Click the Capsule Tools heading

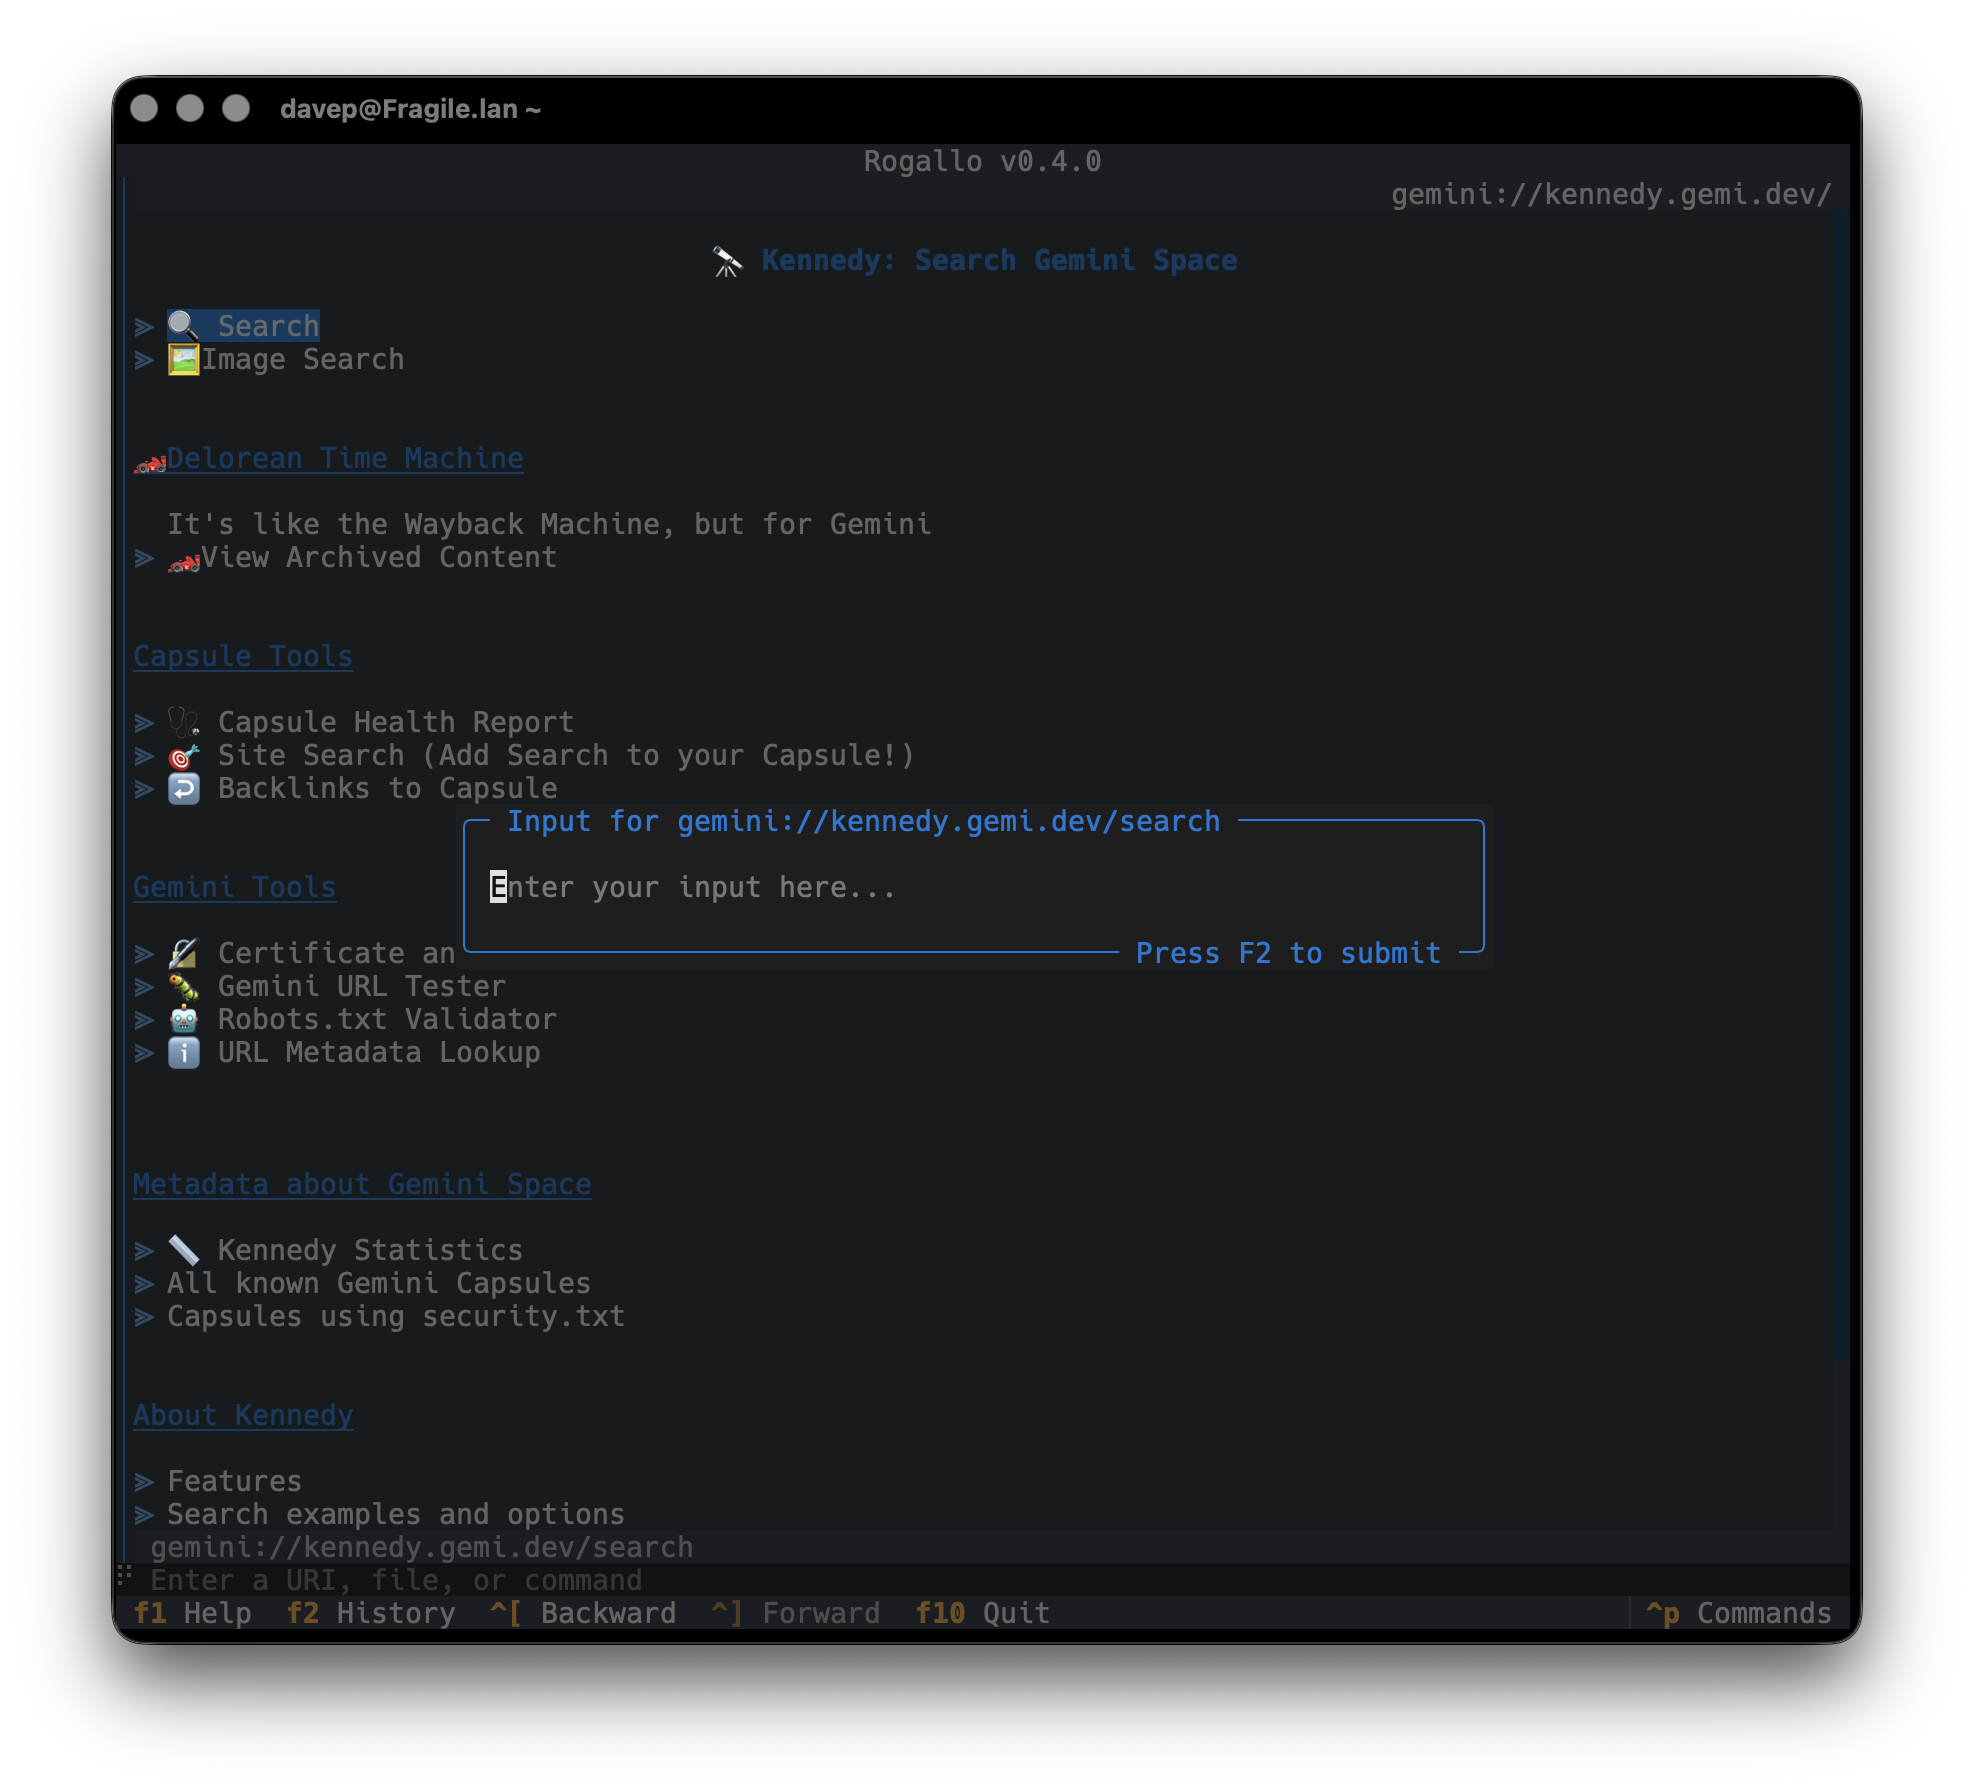243,656
